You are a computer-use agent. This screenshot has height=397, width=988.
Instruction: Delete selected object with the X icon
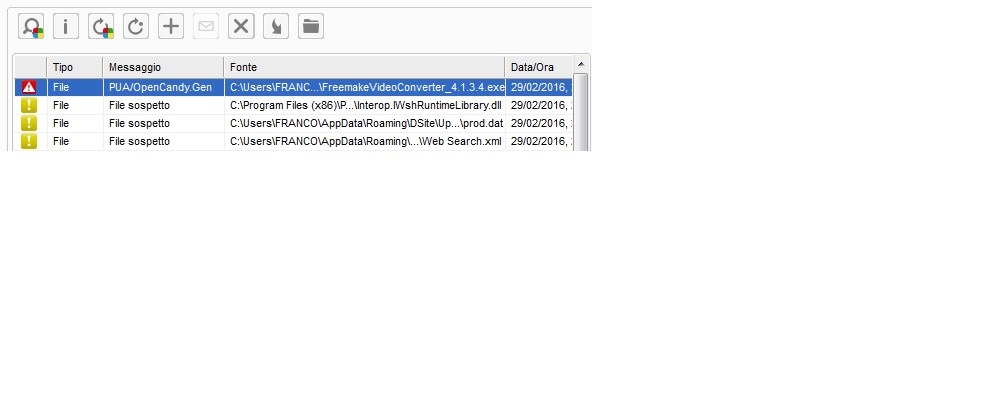tap(241, 26)
